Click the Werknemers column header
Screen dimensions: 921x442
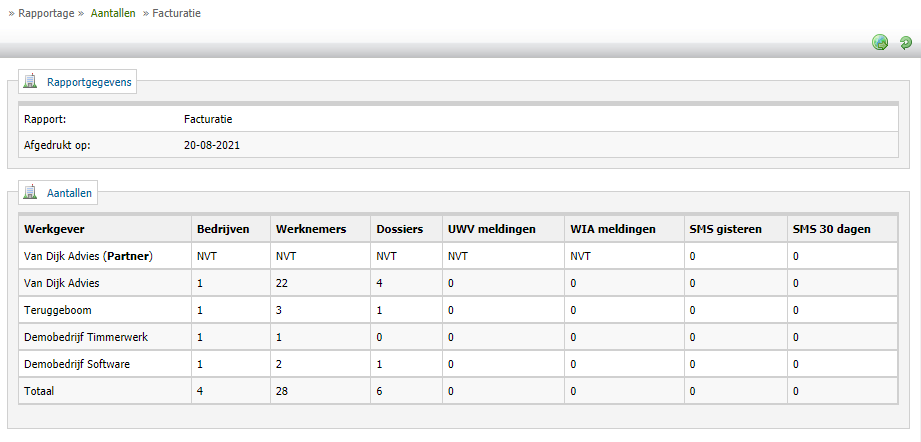point(311,229)
